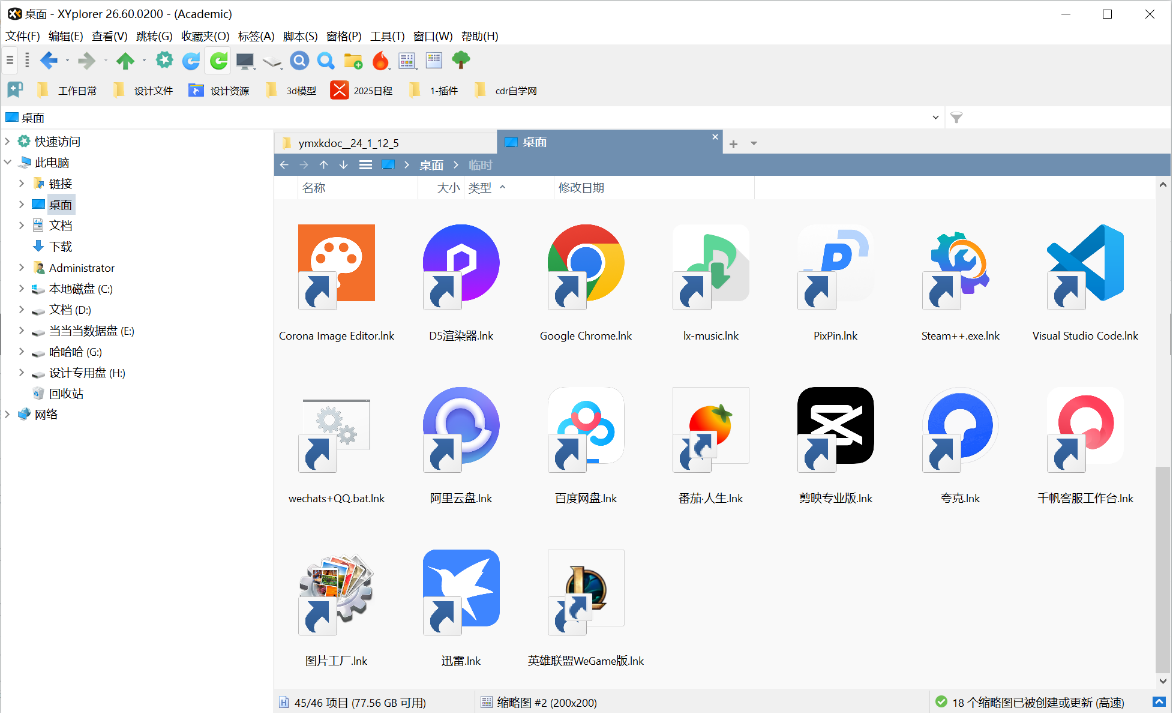Toggle the tree panel with the green tree icon

pos(461,61)
